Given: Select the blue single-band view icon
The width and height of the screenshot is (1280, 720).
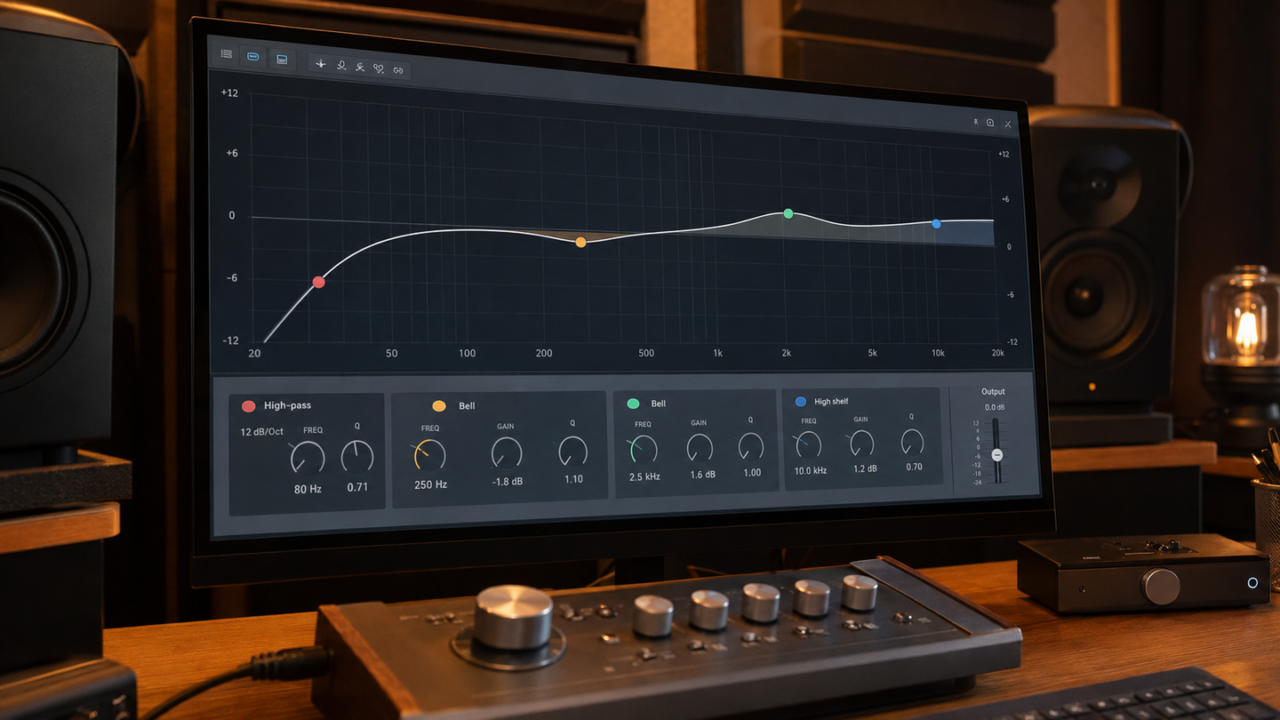Looking at the screenshot, I should pos(253,57).
